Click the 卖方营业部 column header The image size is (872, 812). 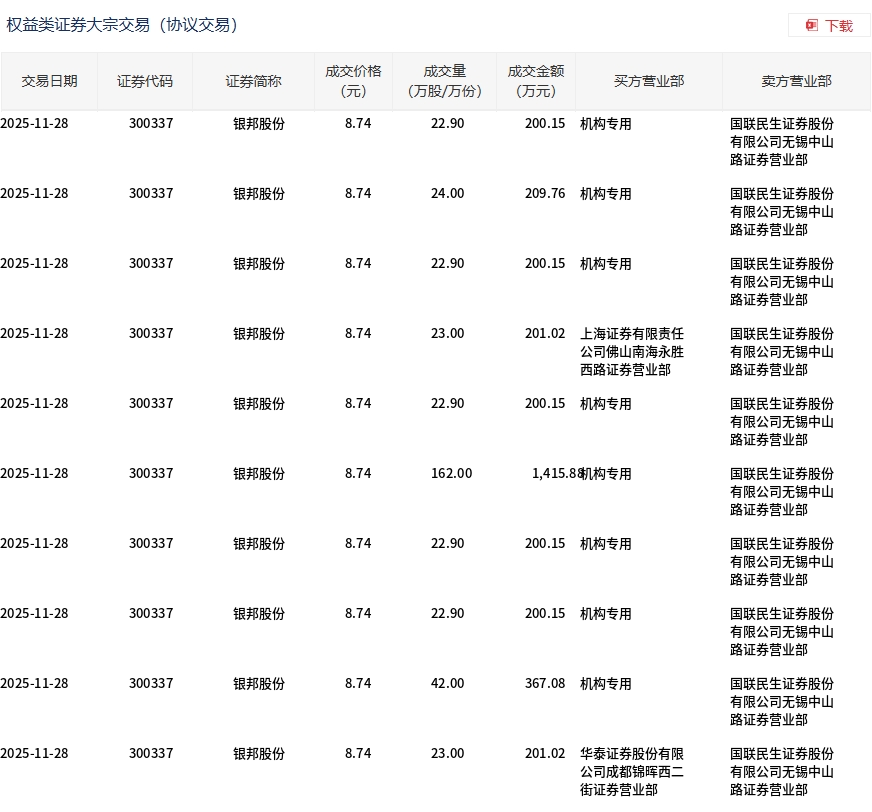[796, 81]
